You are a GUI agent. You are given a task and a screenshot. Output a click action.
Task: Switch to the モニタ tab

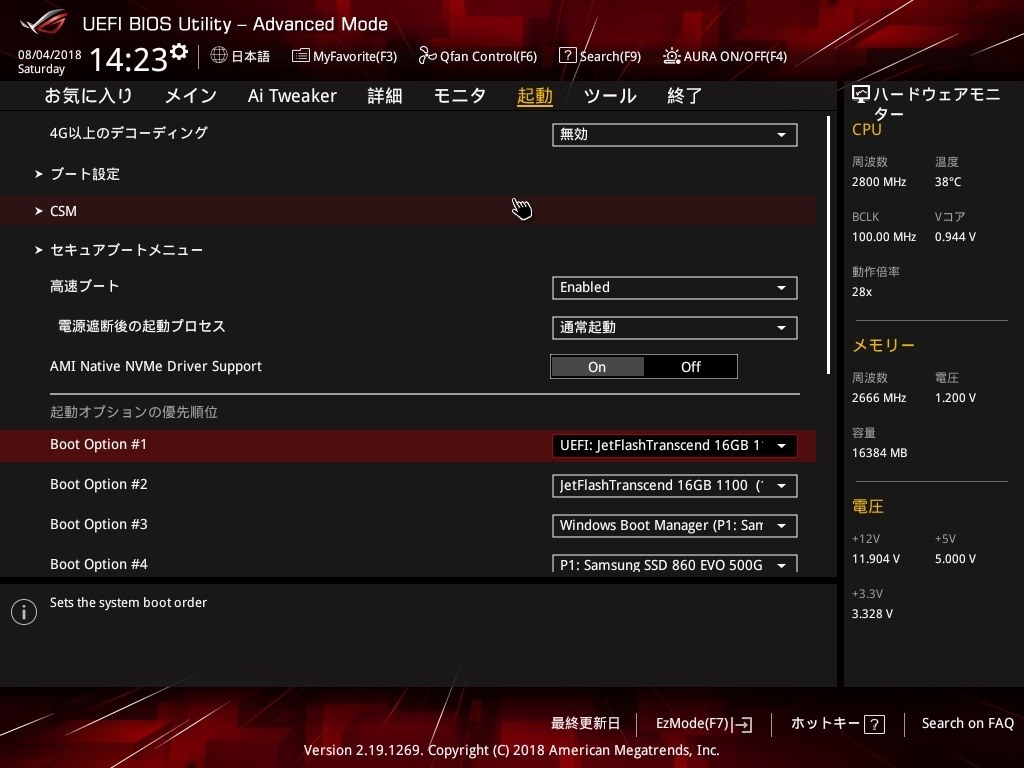tap(460, 96)
